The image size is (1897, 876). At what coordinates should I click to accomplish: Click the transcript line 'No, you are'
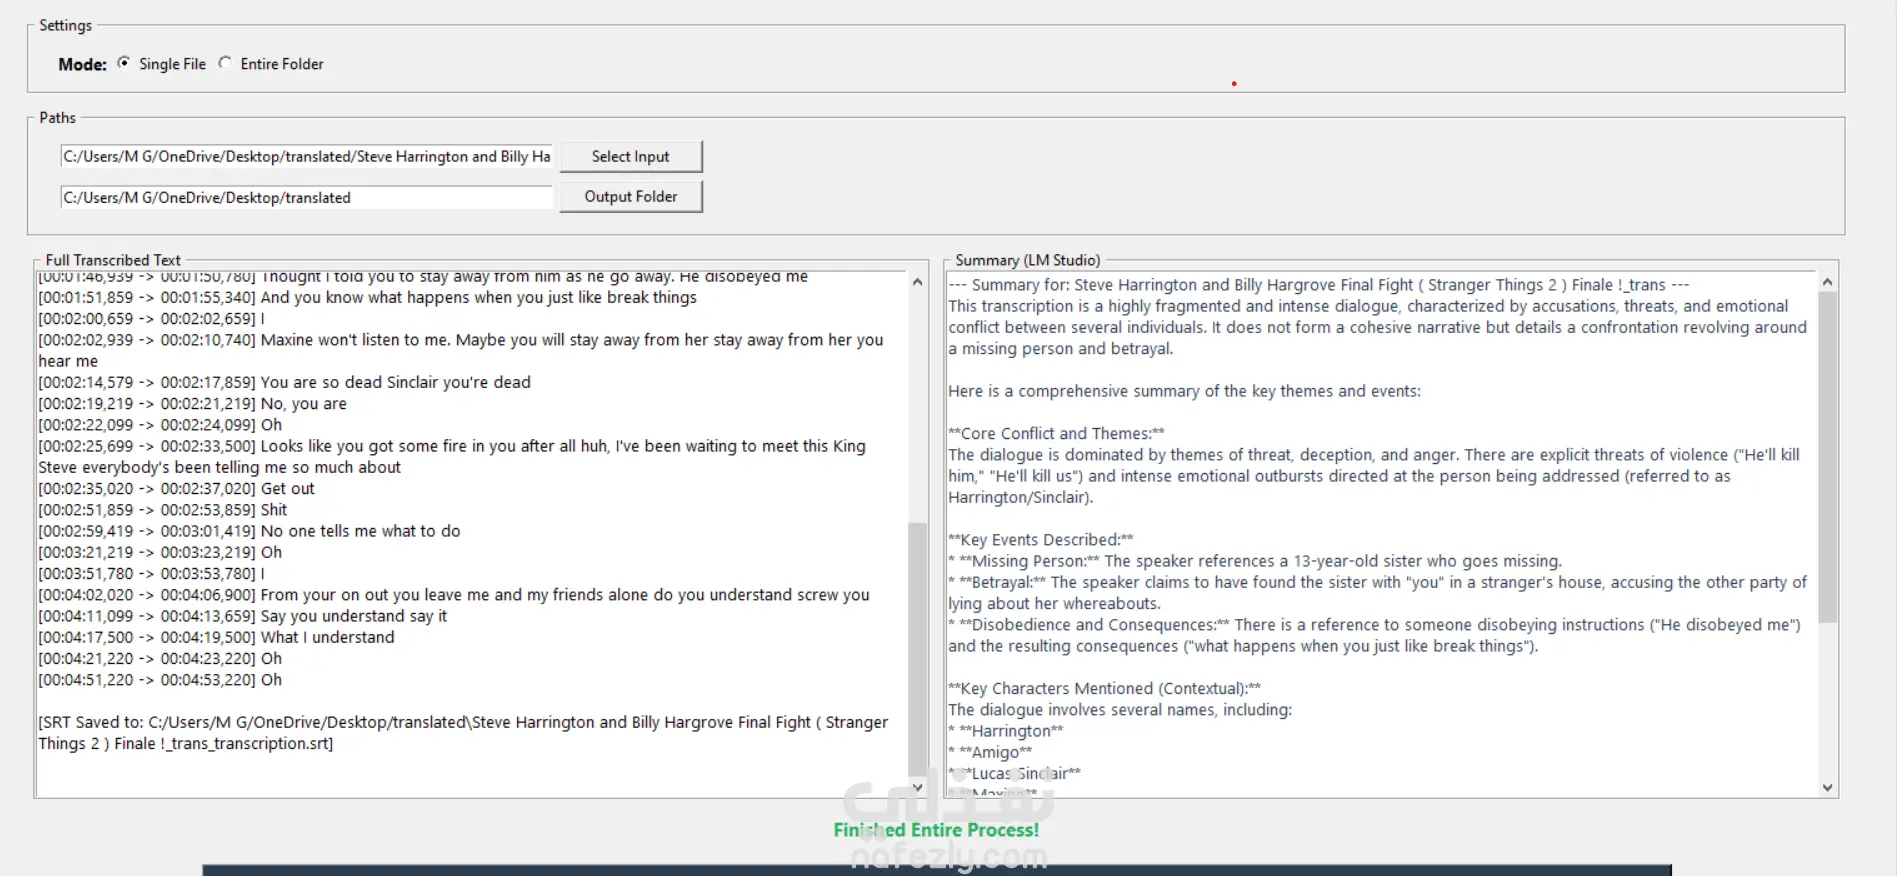[x=192, y=404]
